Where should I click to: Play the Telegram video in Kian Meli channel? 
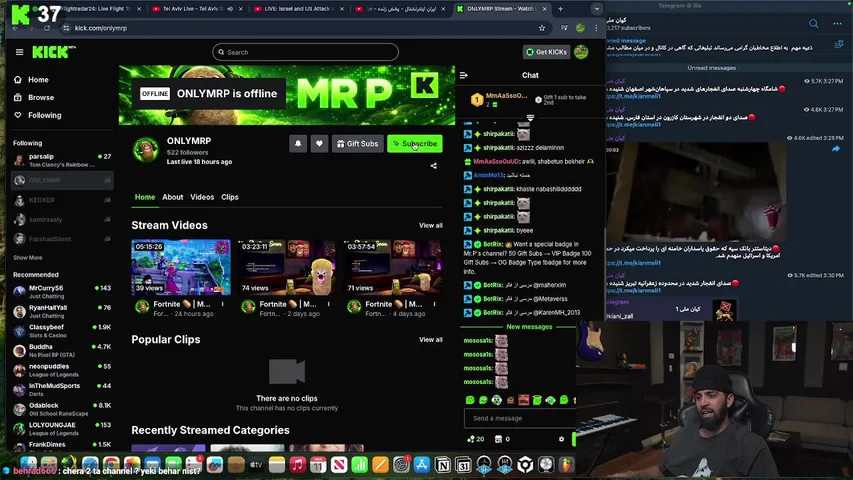point(695,192)
